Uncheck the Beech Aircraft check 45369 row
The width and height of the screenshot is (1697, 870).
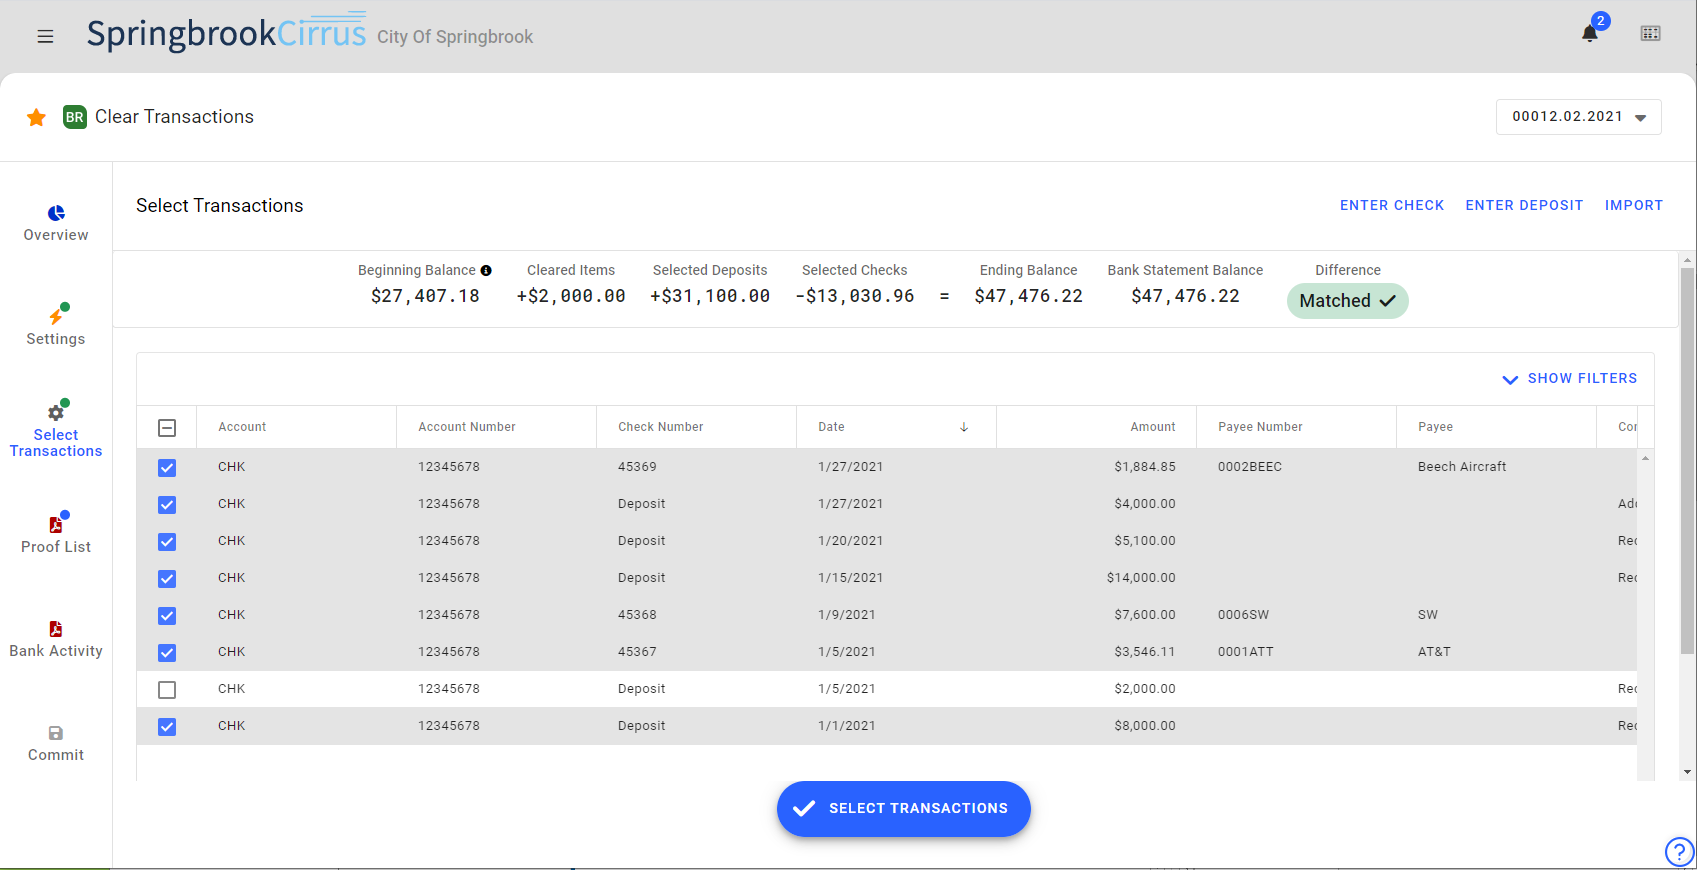pos(167,468)
